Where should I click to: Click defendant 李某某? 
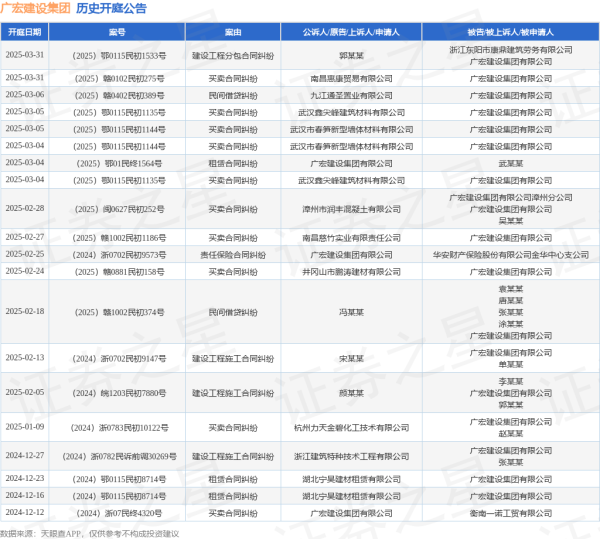pyautogui.click(x=510, y=382)
